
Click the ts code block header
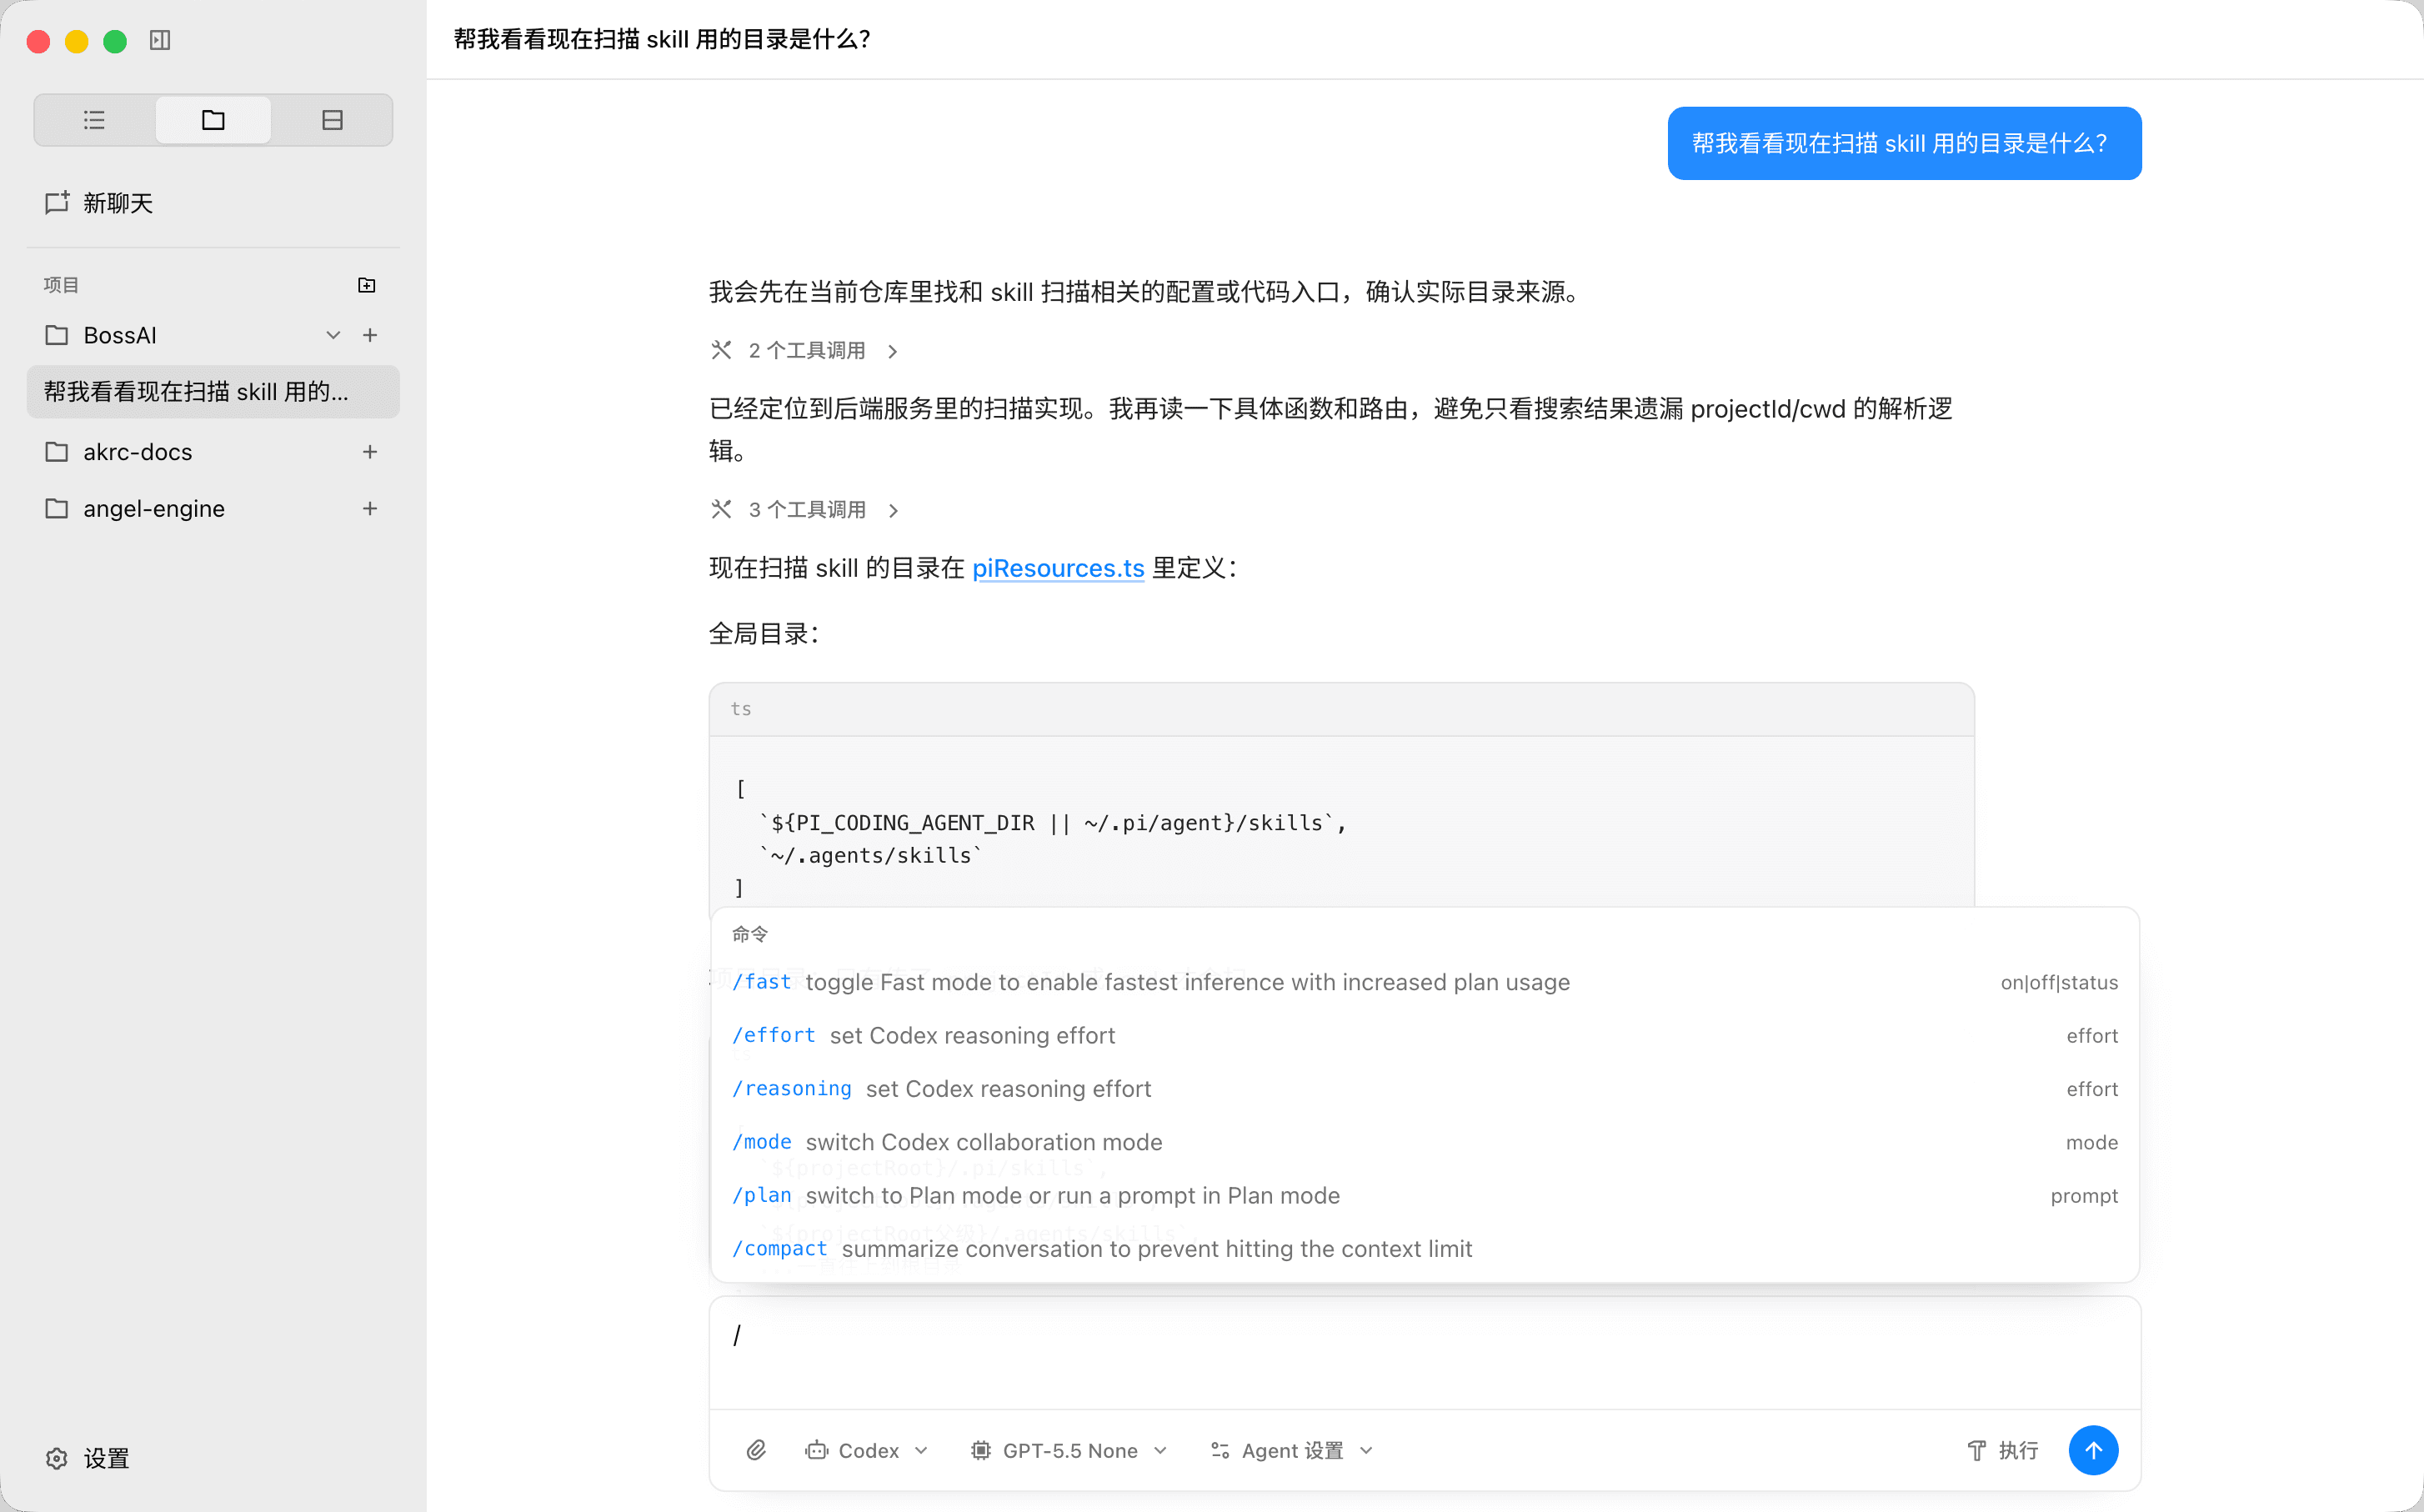pos(1341,709)
